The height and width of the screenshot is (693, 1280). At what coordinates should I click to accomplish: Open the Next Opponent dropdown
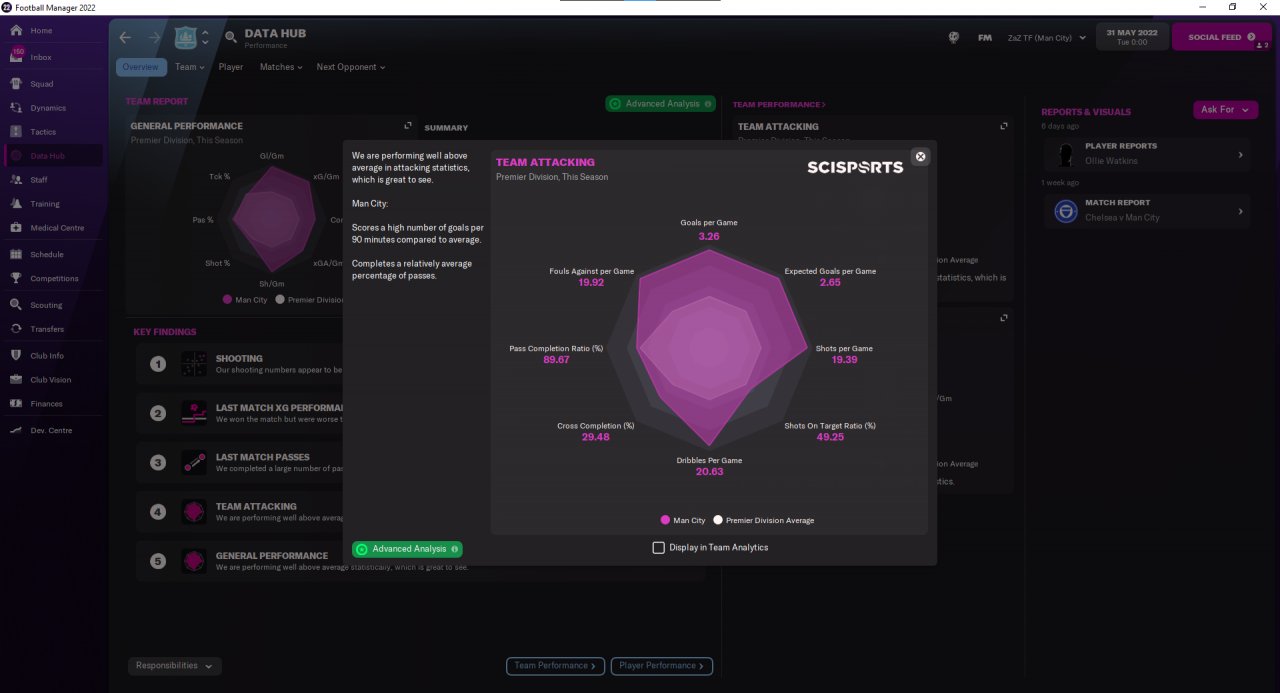pos(350,67)
